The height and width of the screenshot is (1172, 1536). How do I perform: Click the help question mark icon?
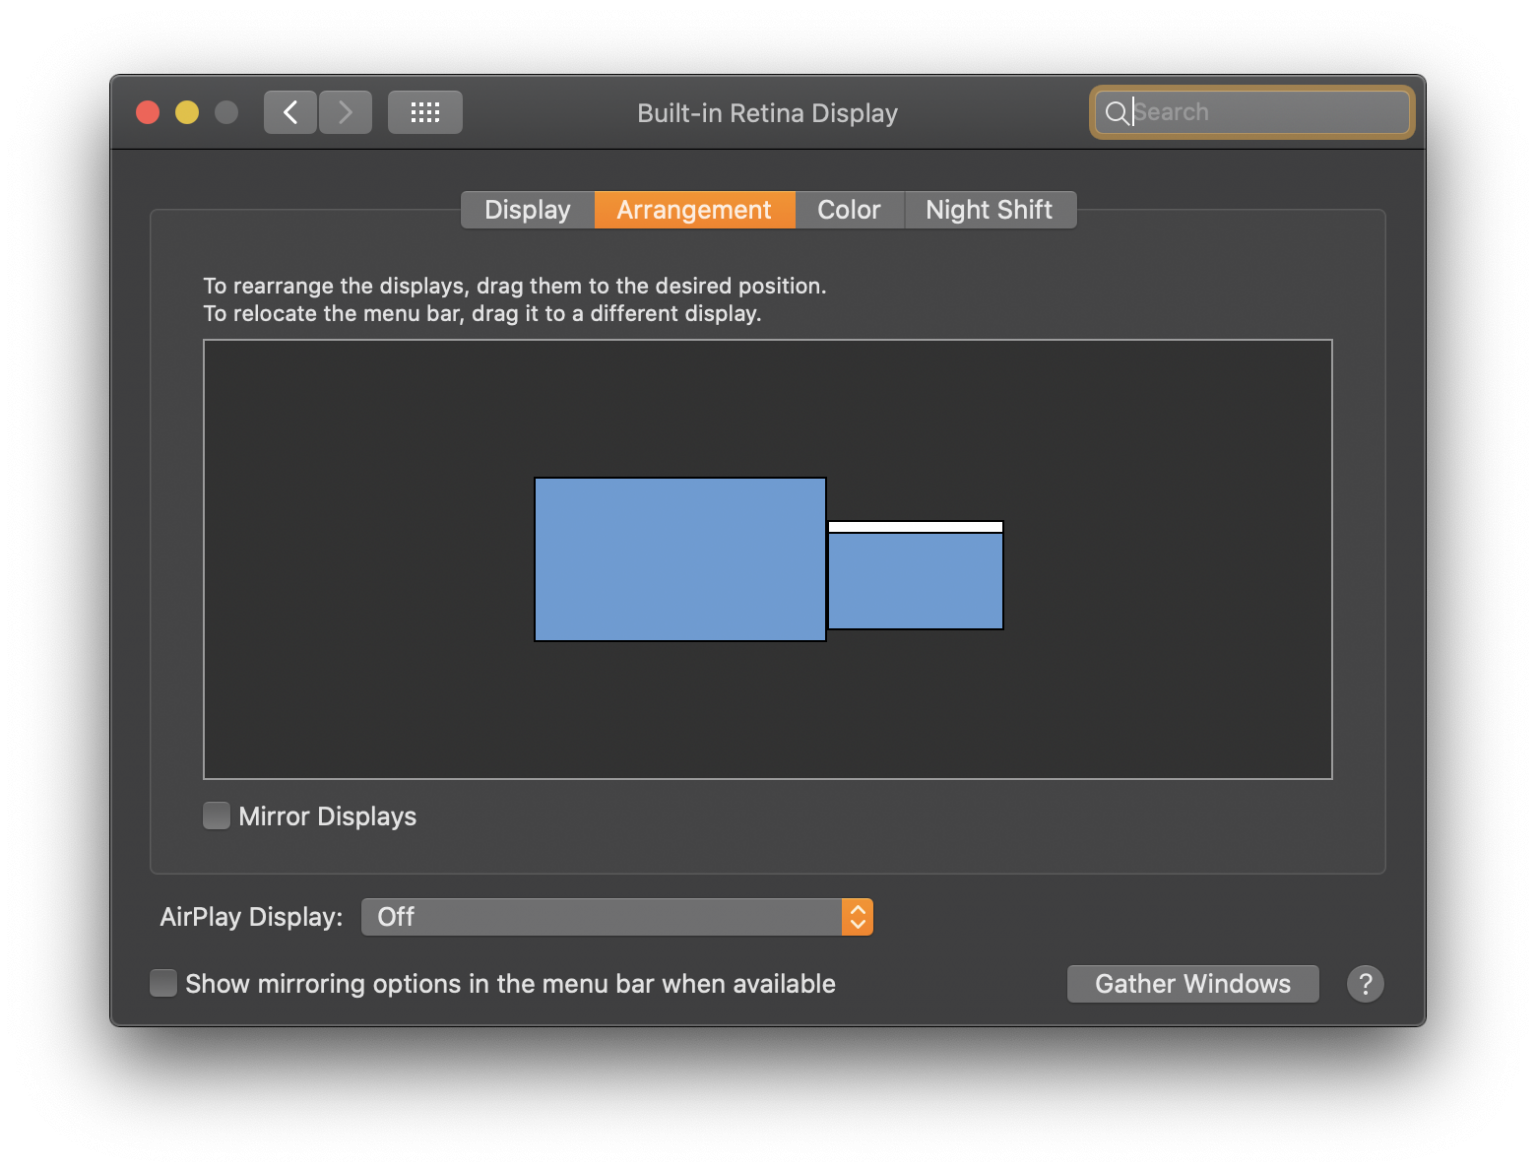coord(1366,984)
